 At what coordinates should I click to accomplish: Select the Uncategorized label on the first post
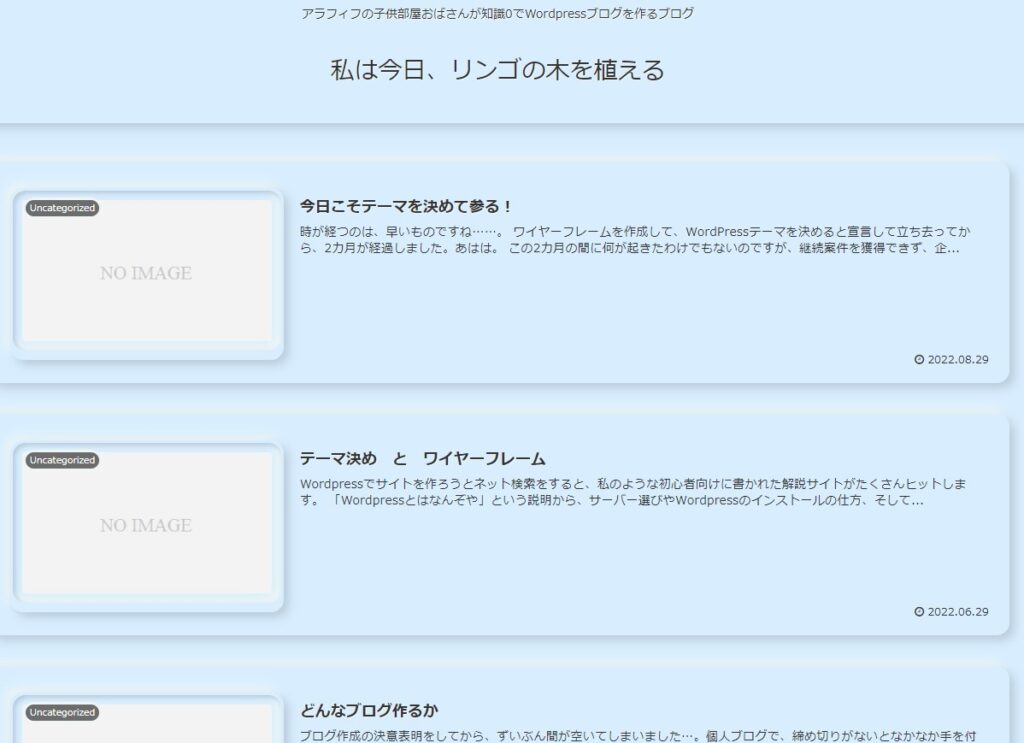pos(62,208)
